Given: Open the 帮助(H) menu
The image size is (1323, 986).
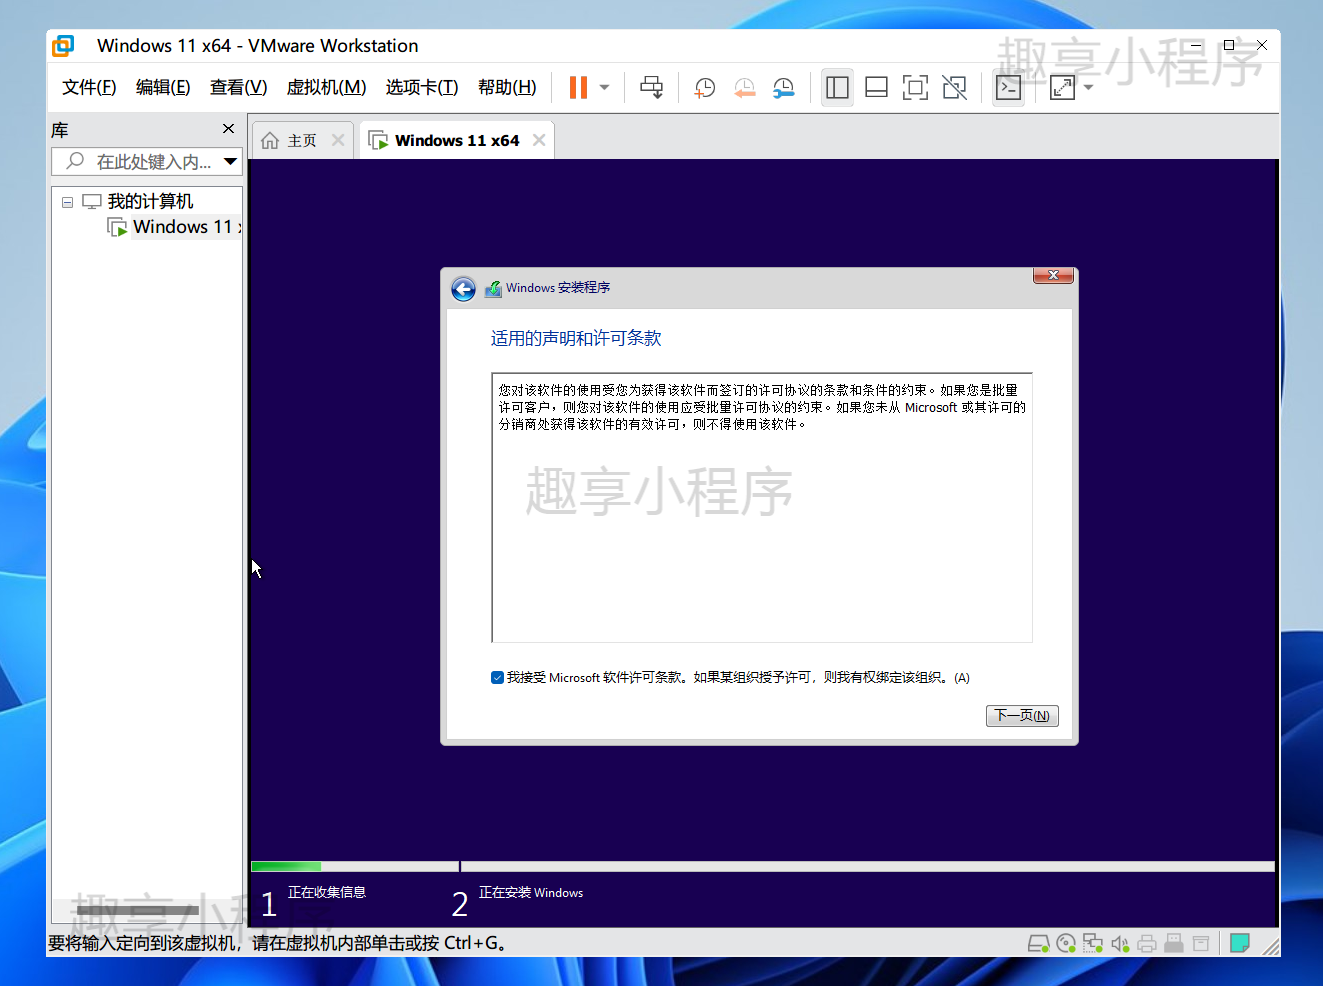Looking at the screenshot, I should click(x=507, y=87).
